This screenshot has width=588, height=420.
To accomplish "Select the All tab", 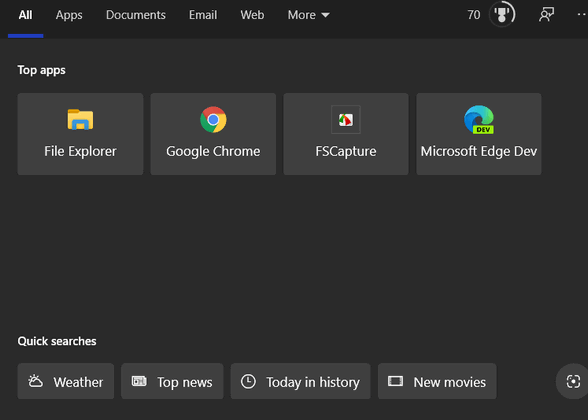I will [26, 15].
